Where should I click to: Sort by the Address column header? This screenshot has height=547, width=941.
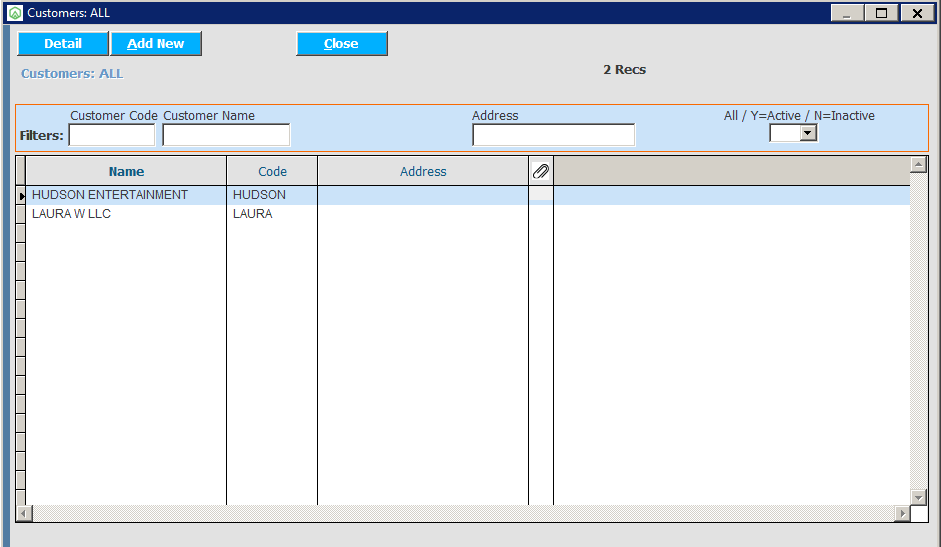423,171
